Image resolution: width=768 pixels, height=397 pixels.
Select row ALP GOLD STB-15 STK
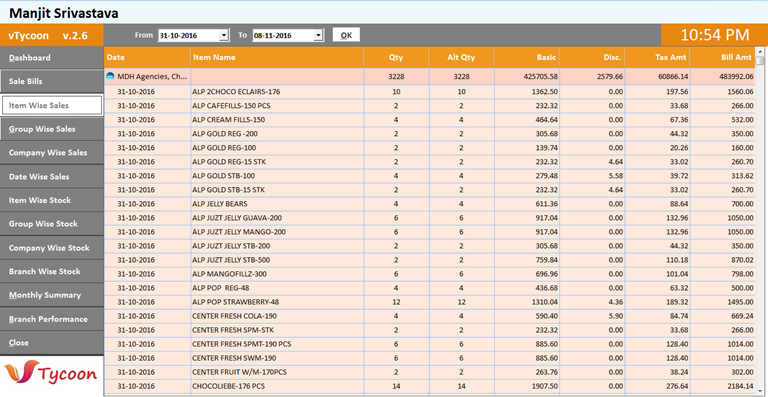click(430, 189)
